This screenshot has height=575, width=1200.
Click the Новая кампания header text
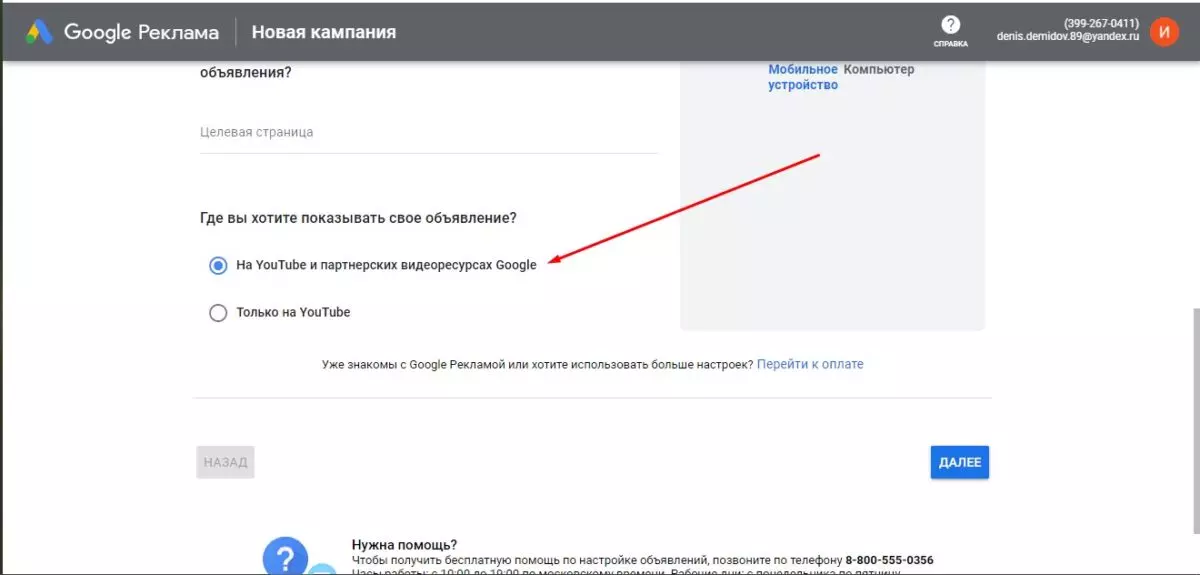click(x=324, y=32)
